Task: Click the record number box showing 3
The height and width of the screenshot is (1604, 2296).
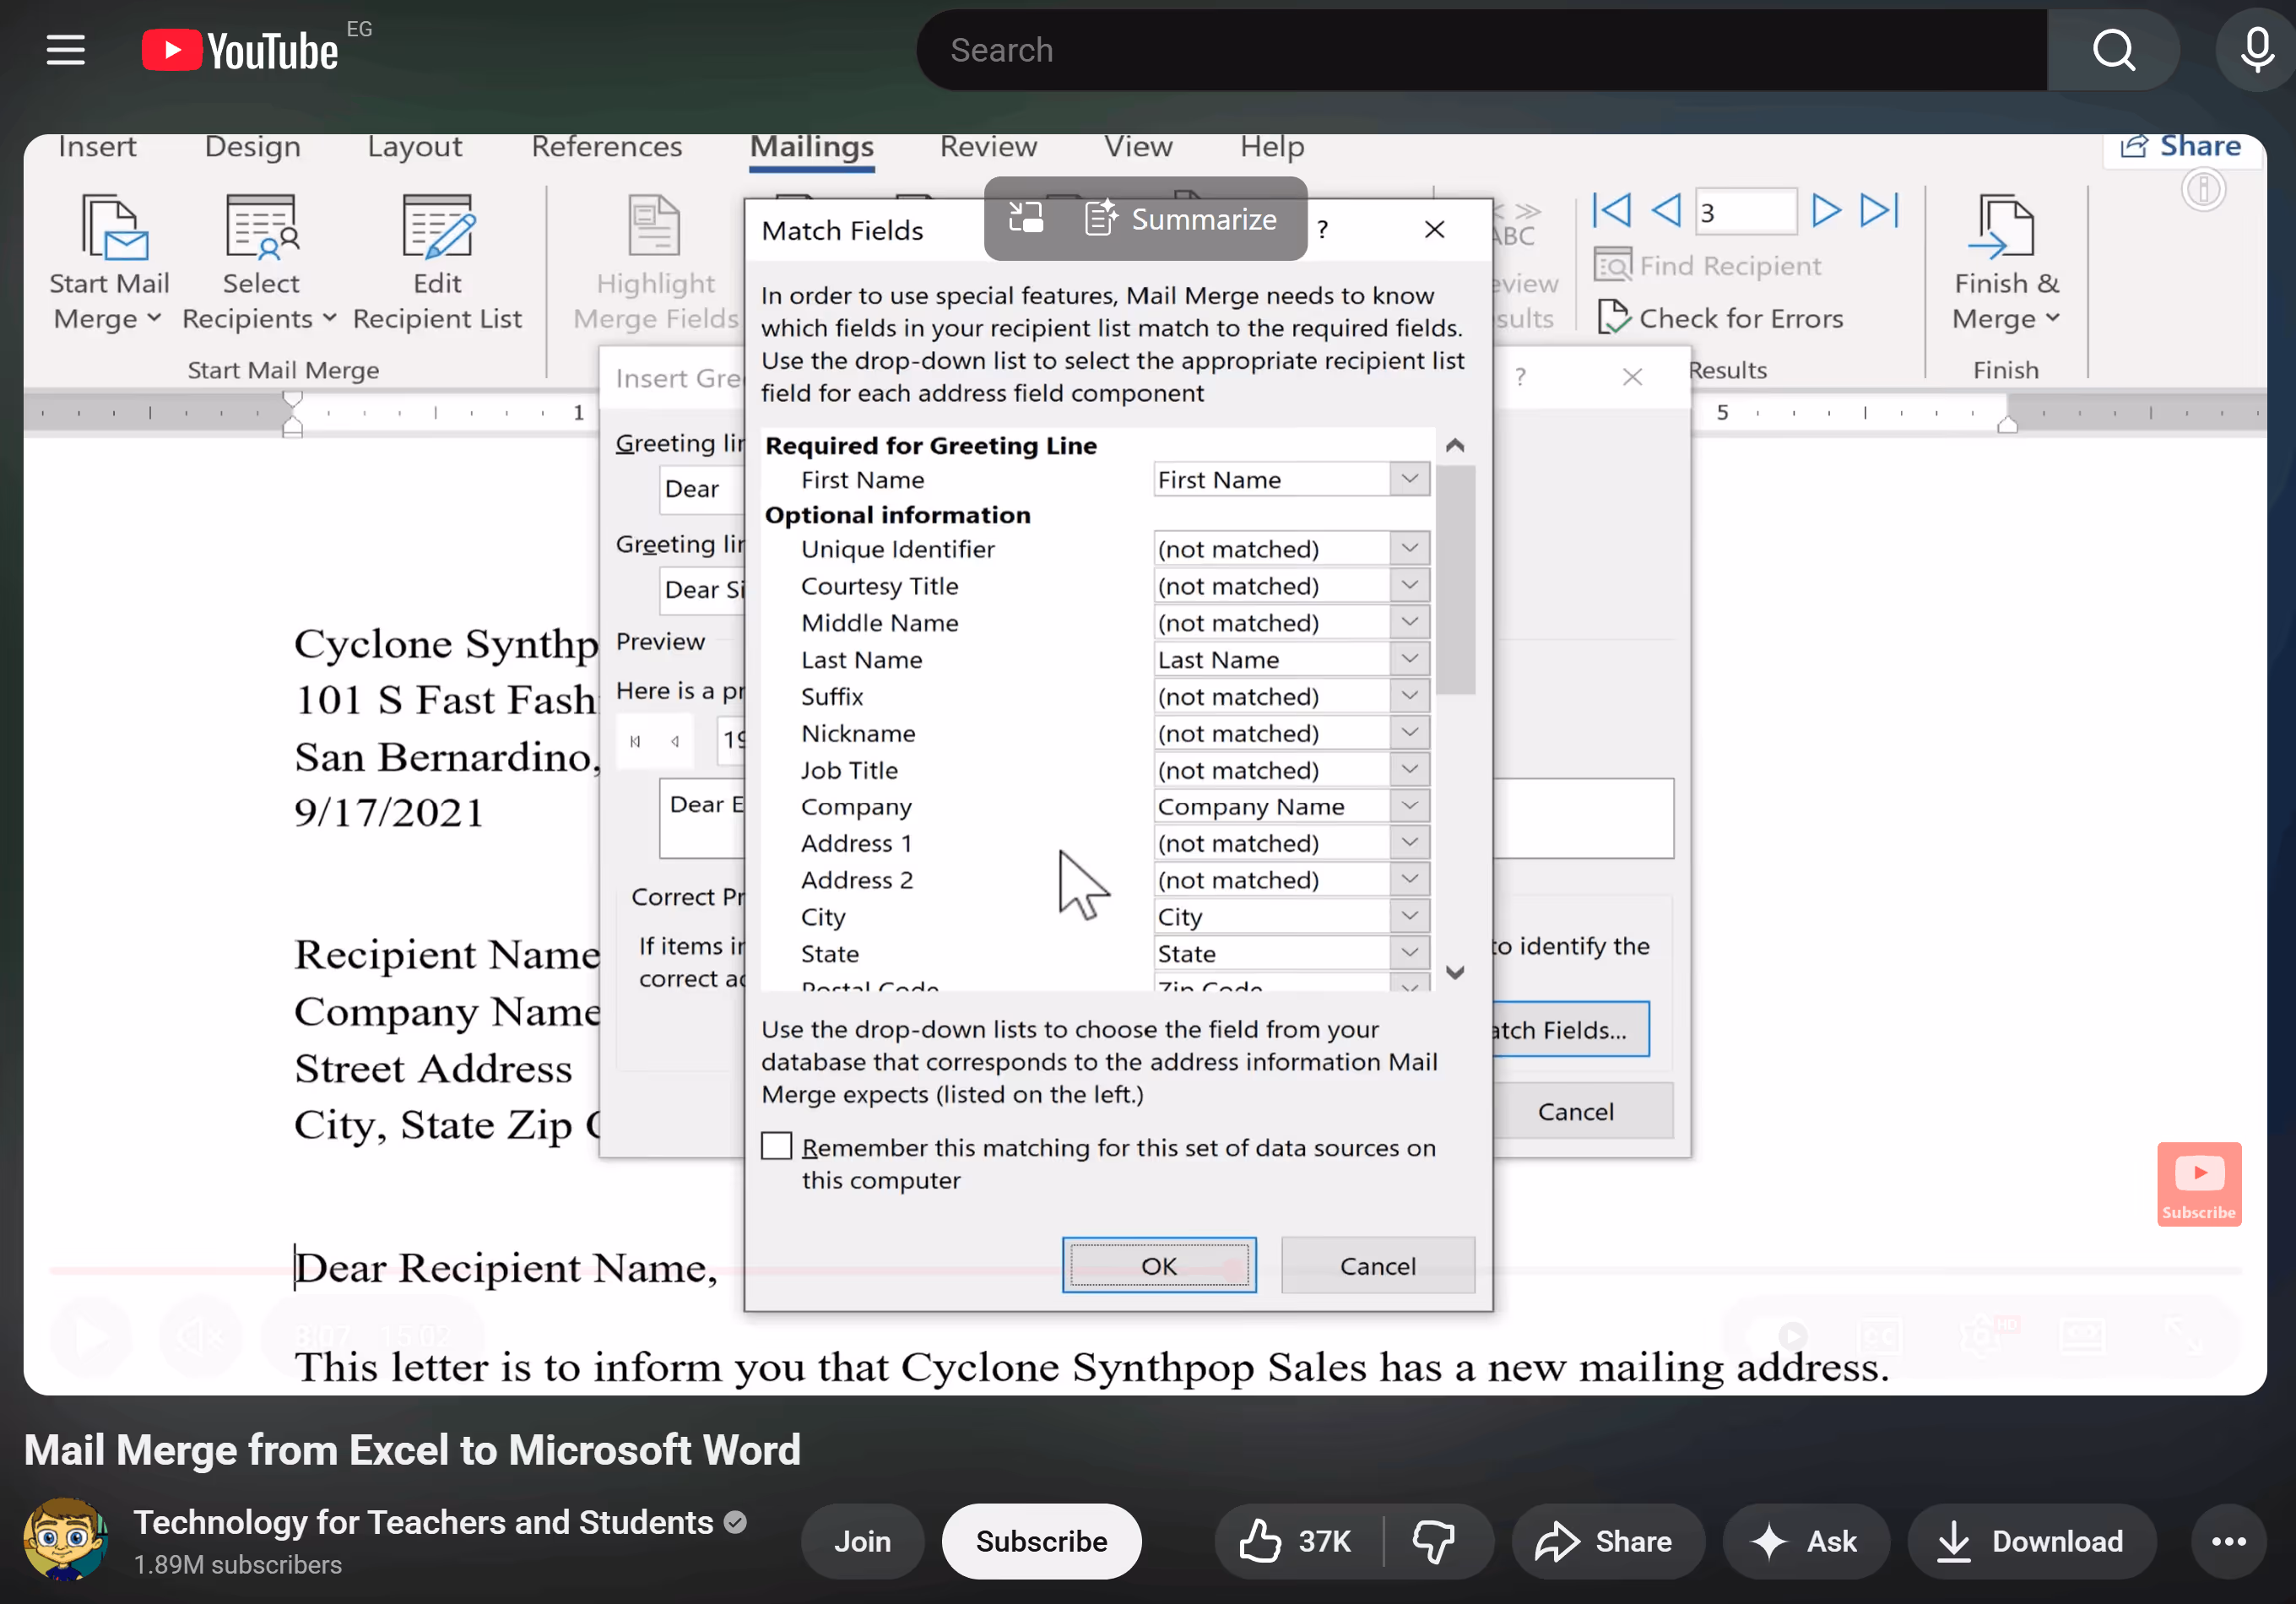Action: 1746,211
